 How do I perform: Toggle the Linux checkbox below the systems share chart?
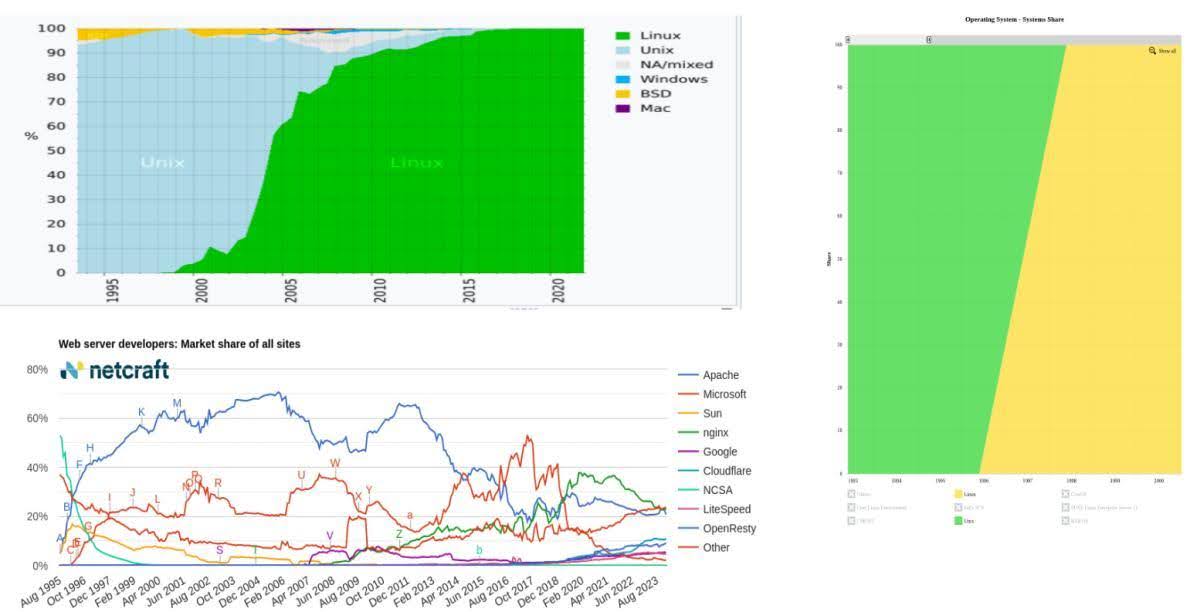click(x=959, y=493)
